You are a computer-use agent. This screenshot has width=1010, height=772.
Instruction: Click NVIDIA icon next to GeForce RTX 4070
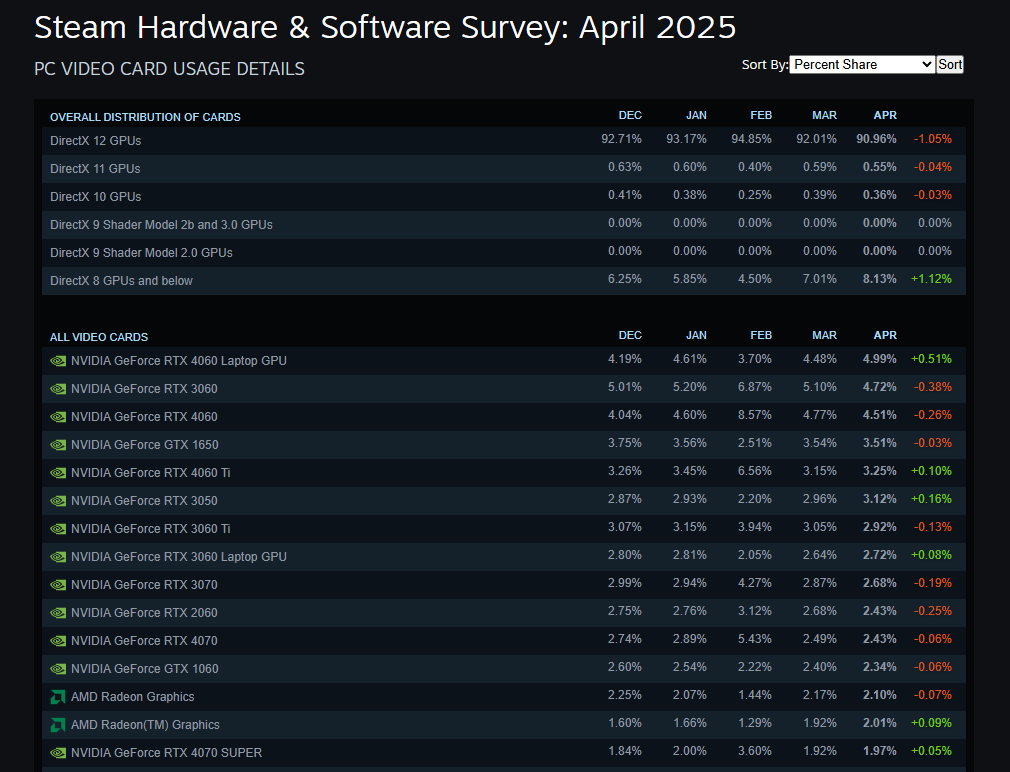pos(58,641)
